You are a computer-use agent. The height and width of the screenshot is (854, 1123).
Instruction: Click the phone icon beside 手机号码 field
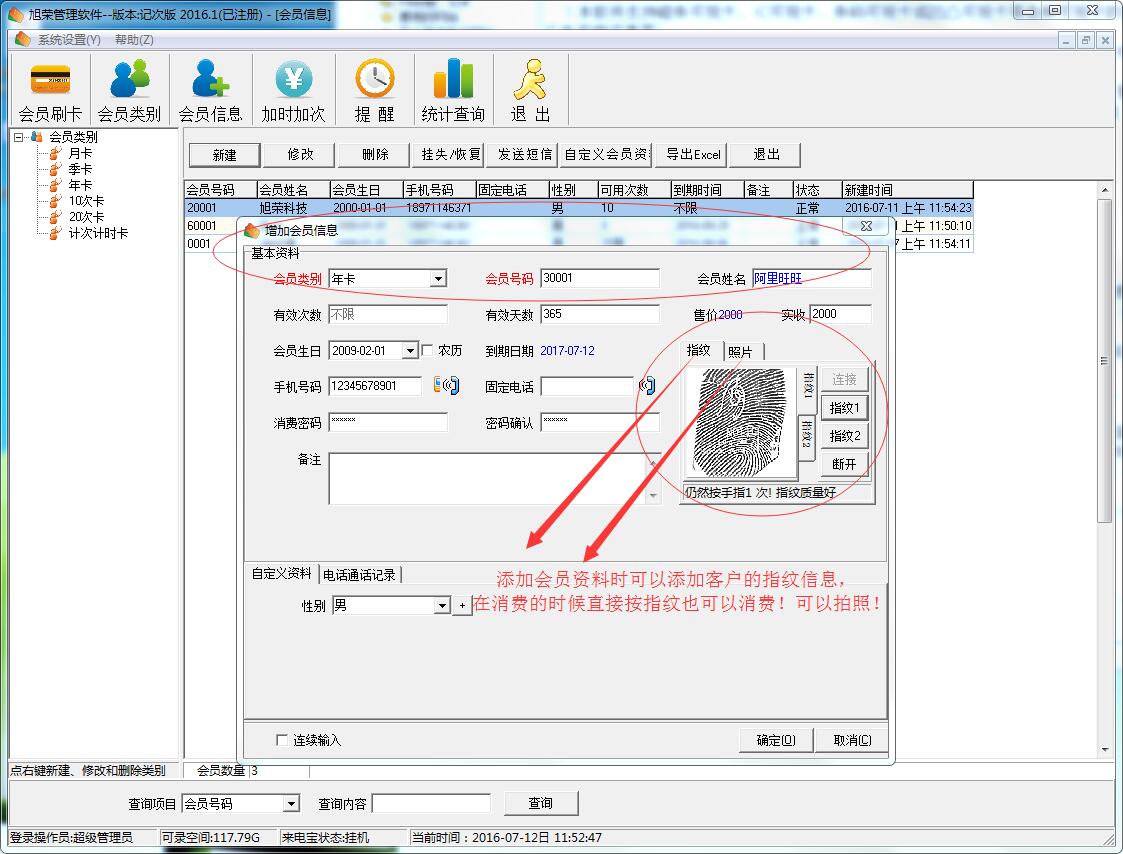[x=446, y=385]
